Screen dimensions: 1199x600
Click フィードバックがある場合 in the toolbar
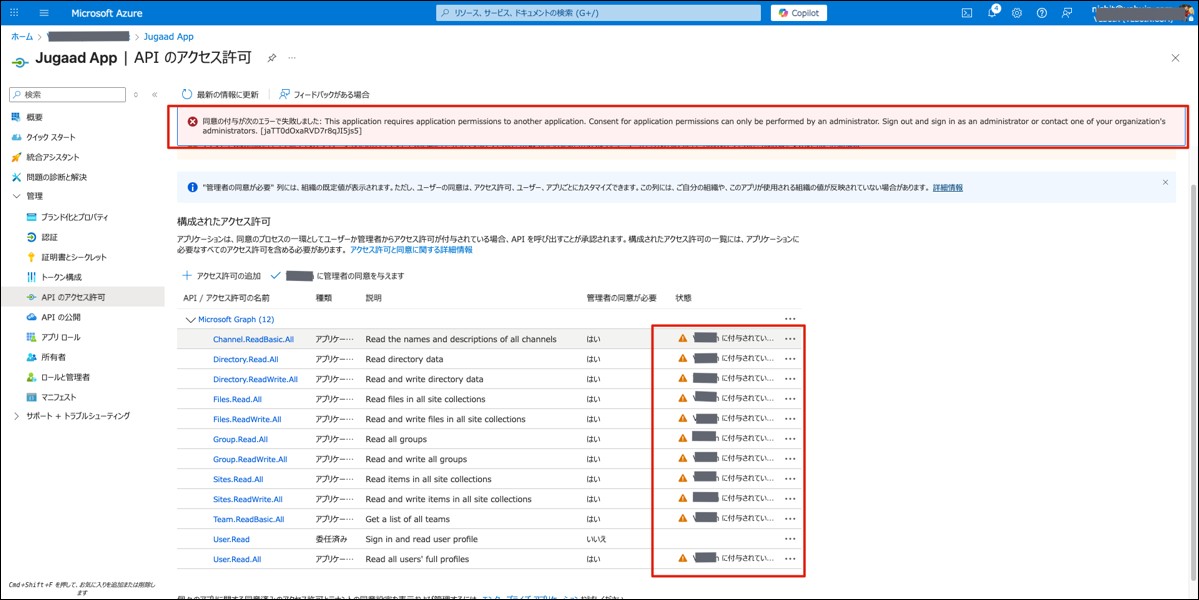coord(324,95)
